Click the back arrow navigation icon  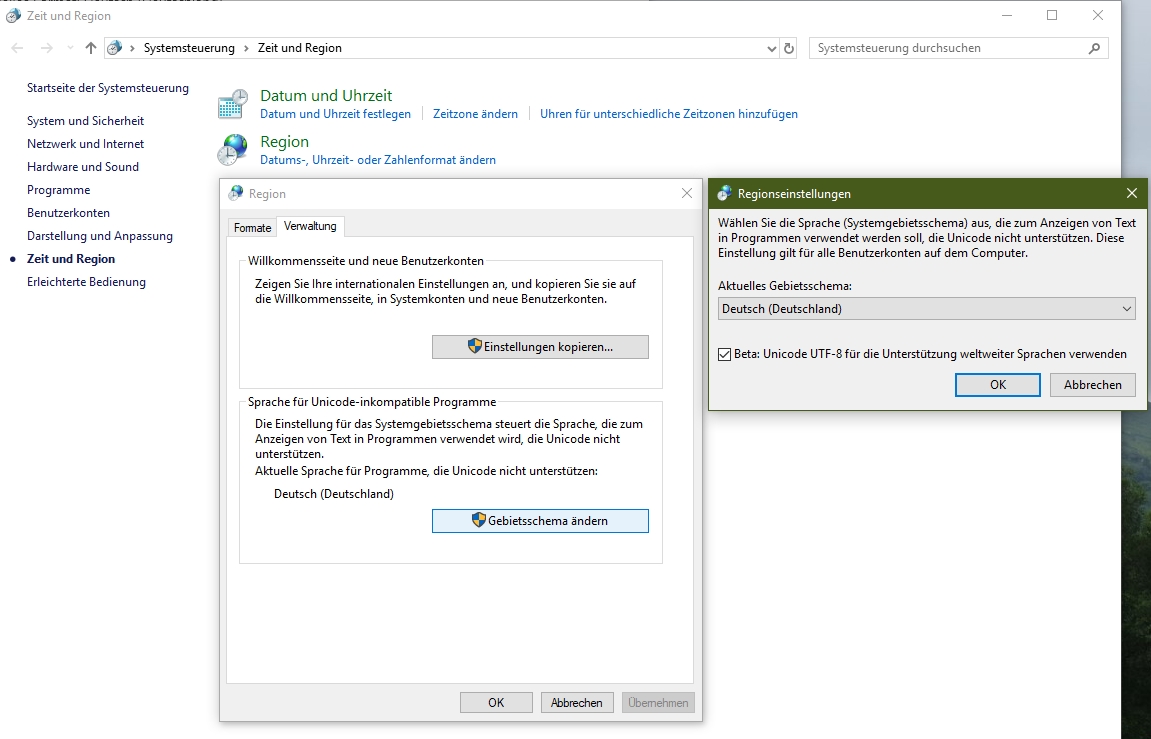(17, 48)
